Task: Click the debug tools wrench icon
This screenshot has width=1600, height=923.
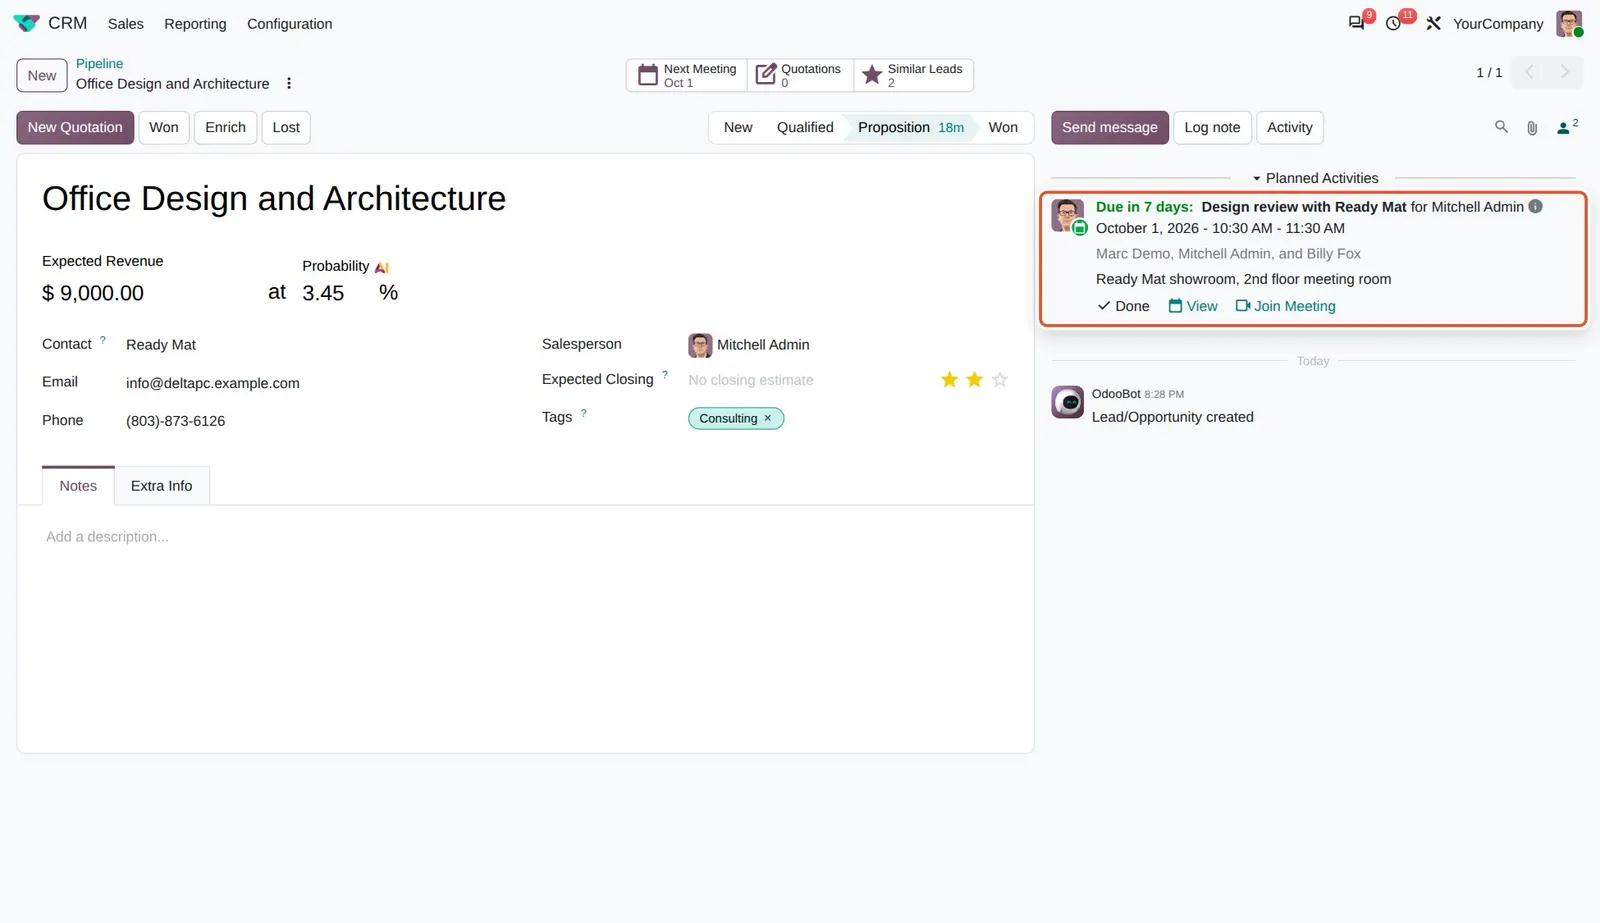Action: click(1433, 23)
